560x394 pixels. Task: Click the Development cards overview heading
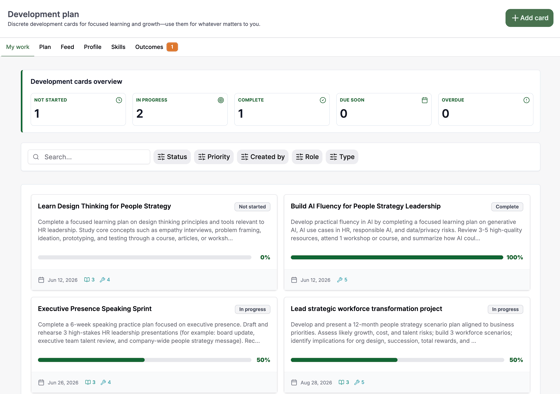click(76, 81)
